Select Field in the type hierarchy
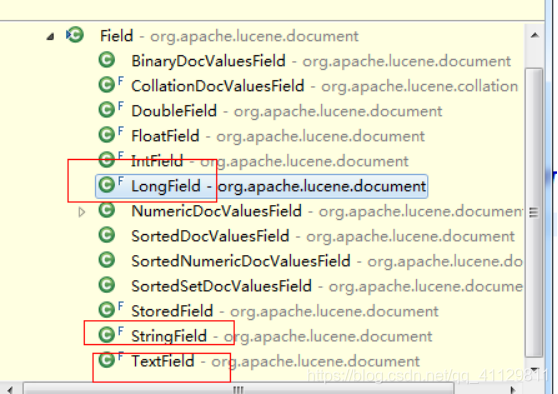Viewport: 558px width, 394px height. pyautogui.click(x=229, y=36)
